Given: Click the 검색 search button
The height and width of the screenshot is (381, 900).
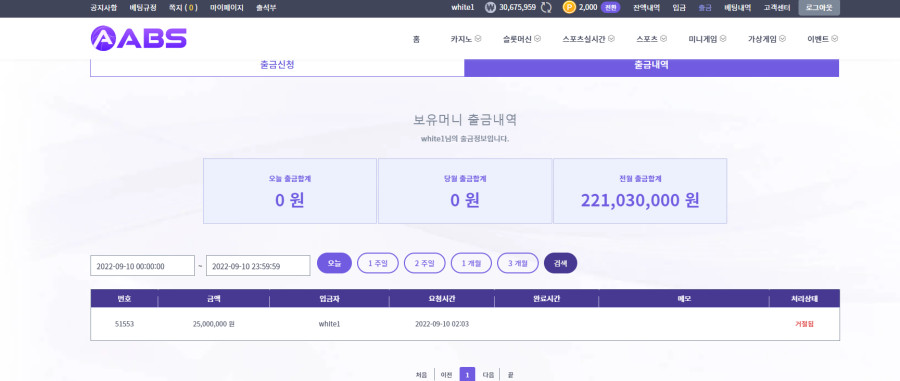Looking at the screenshot, I should pos(560,263).
